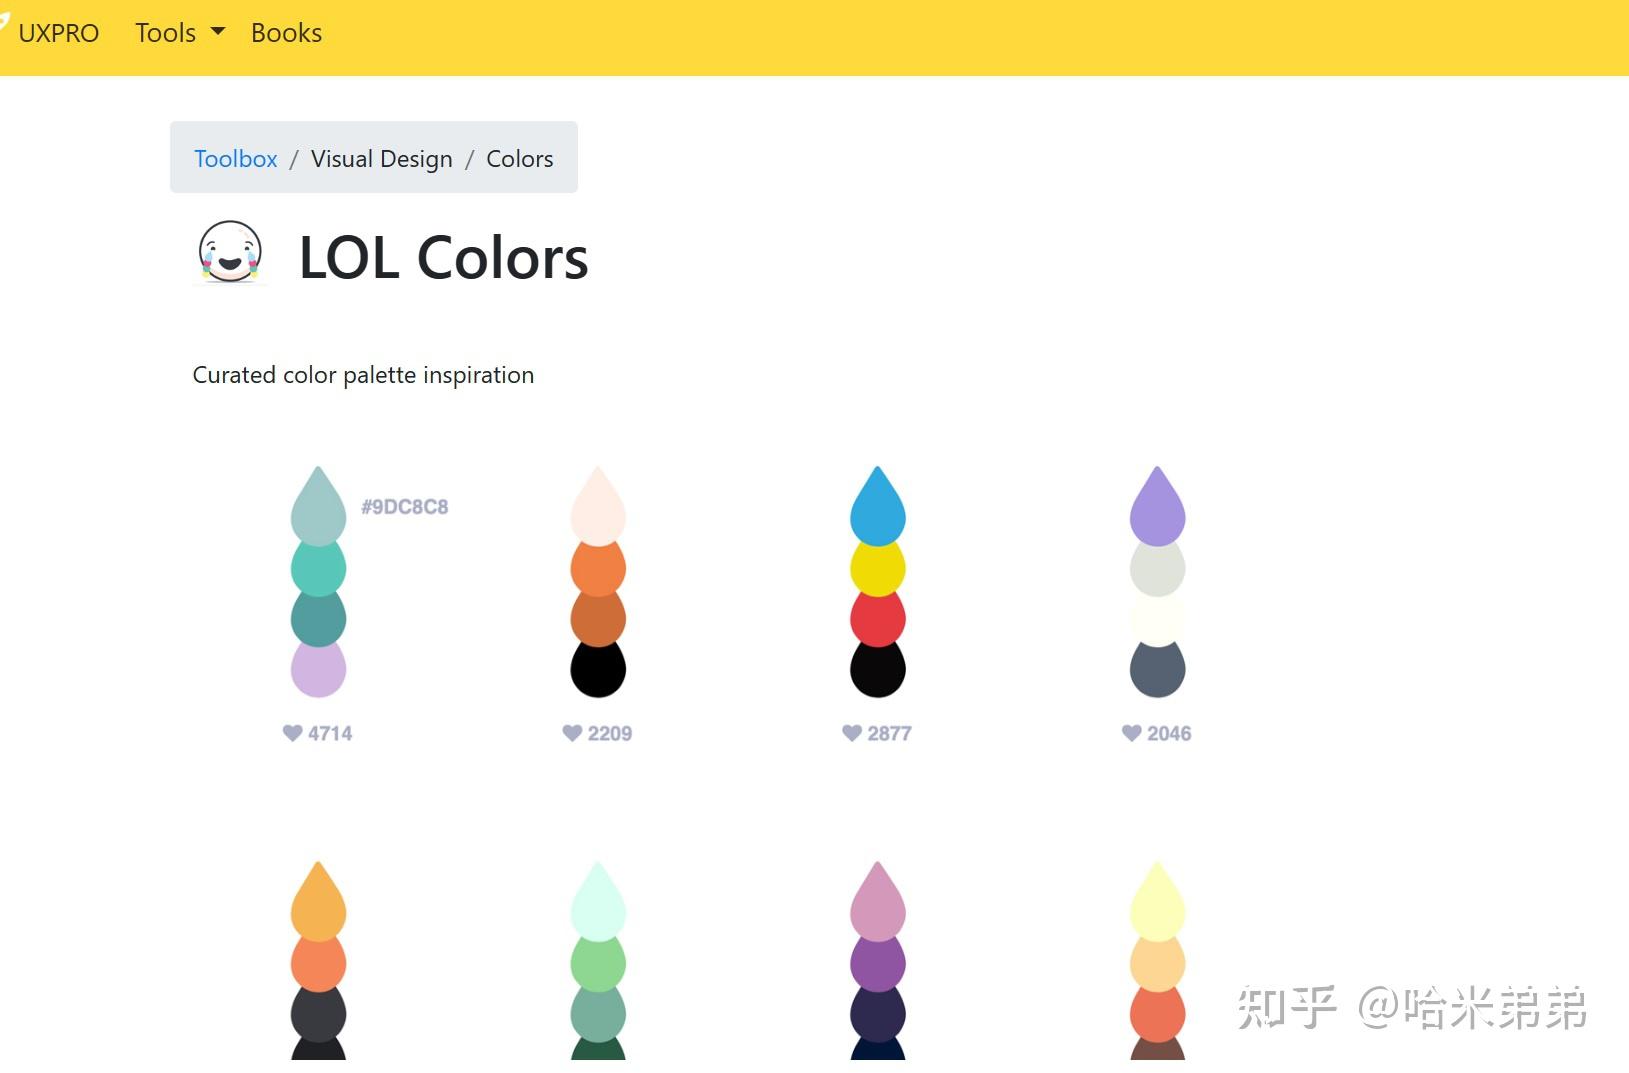Select the grayish-teal top drop beside #9DC8C8
This screenshot has width=1629, height=1073.
tap(318, 508)
